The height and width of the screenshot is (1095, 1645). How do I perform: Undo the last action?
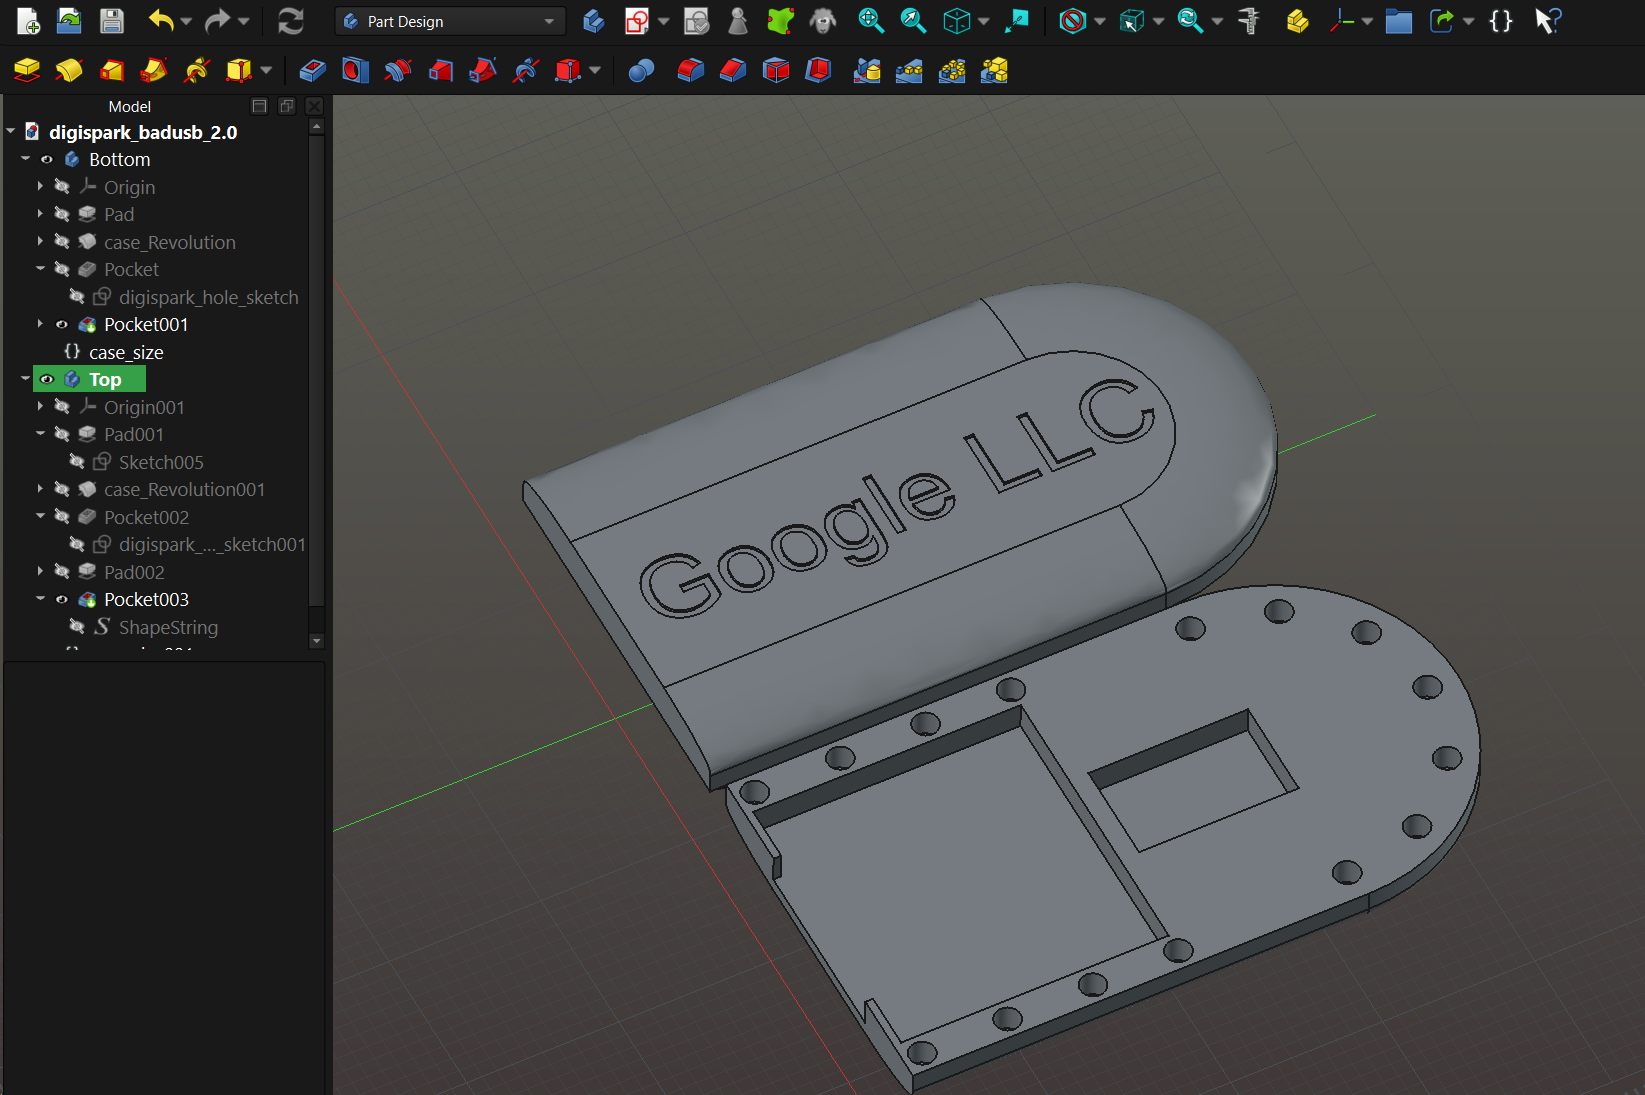point(160,21)
